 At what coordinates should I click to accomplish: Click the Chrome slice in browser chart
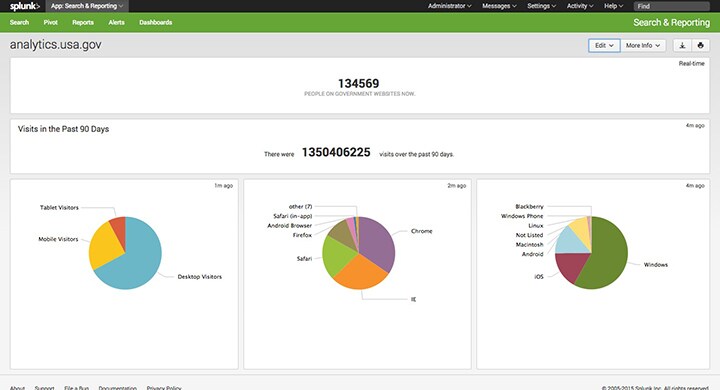coord(377,243)
